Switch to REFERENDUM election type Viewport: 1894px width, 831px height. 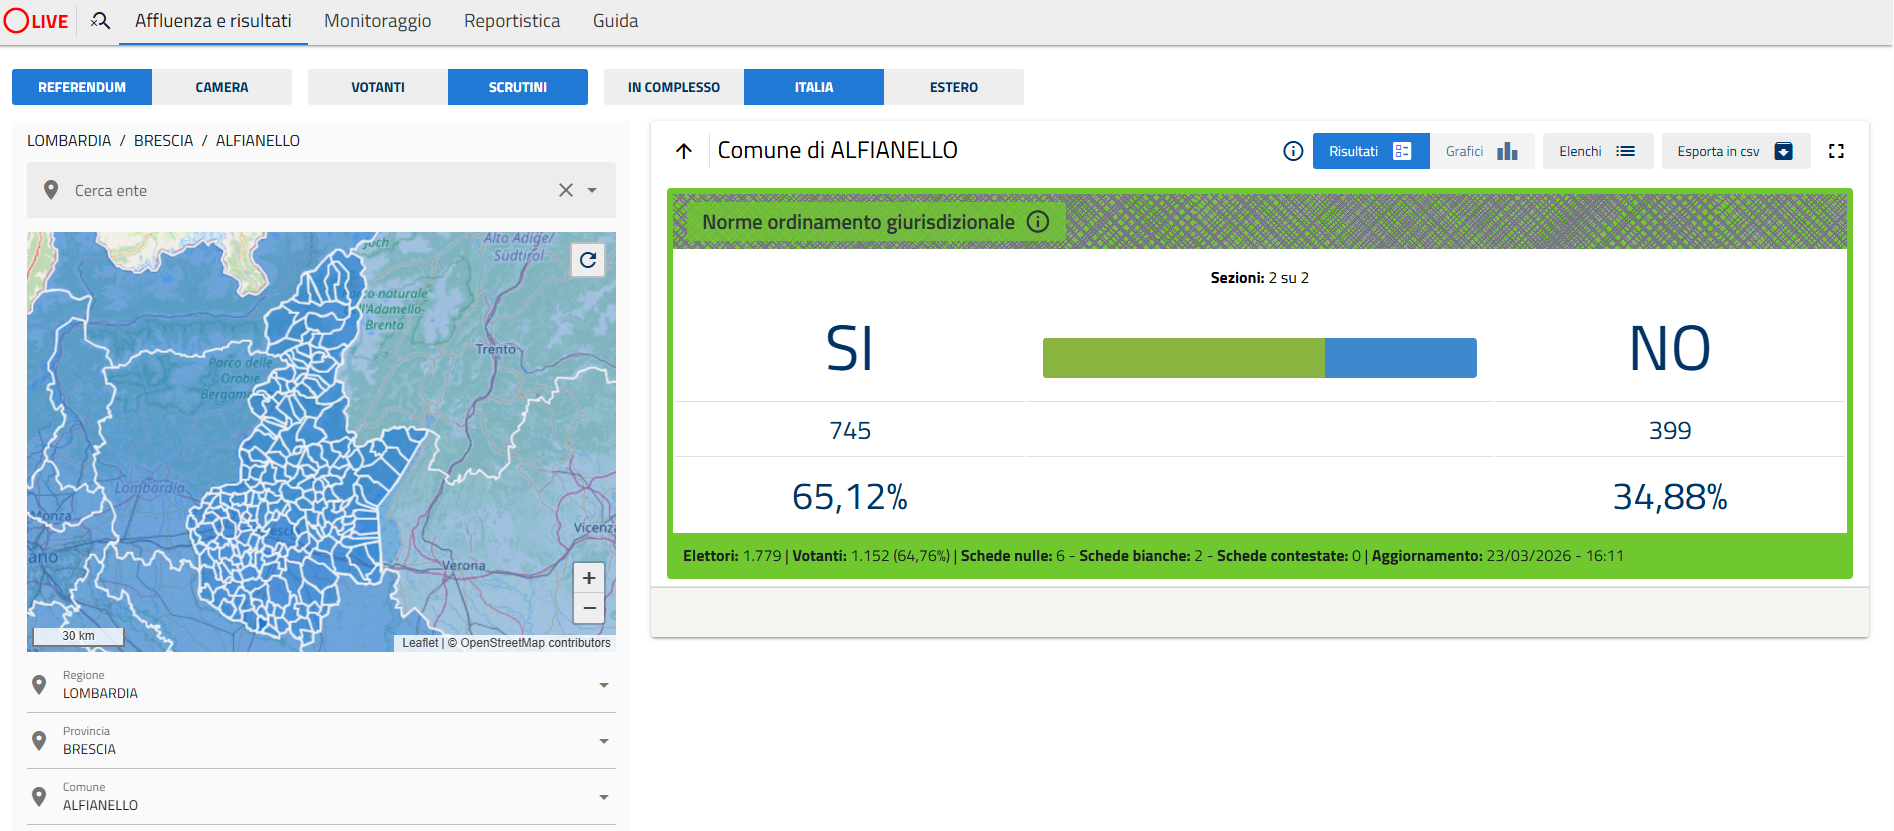tap(82, 87)
